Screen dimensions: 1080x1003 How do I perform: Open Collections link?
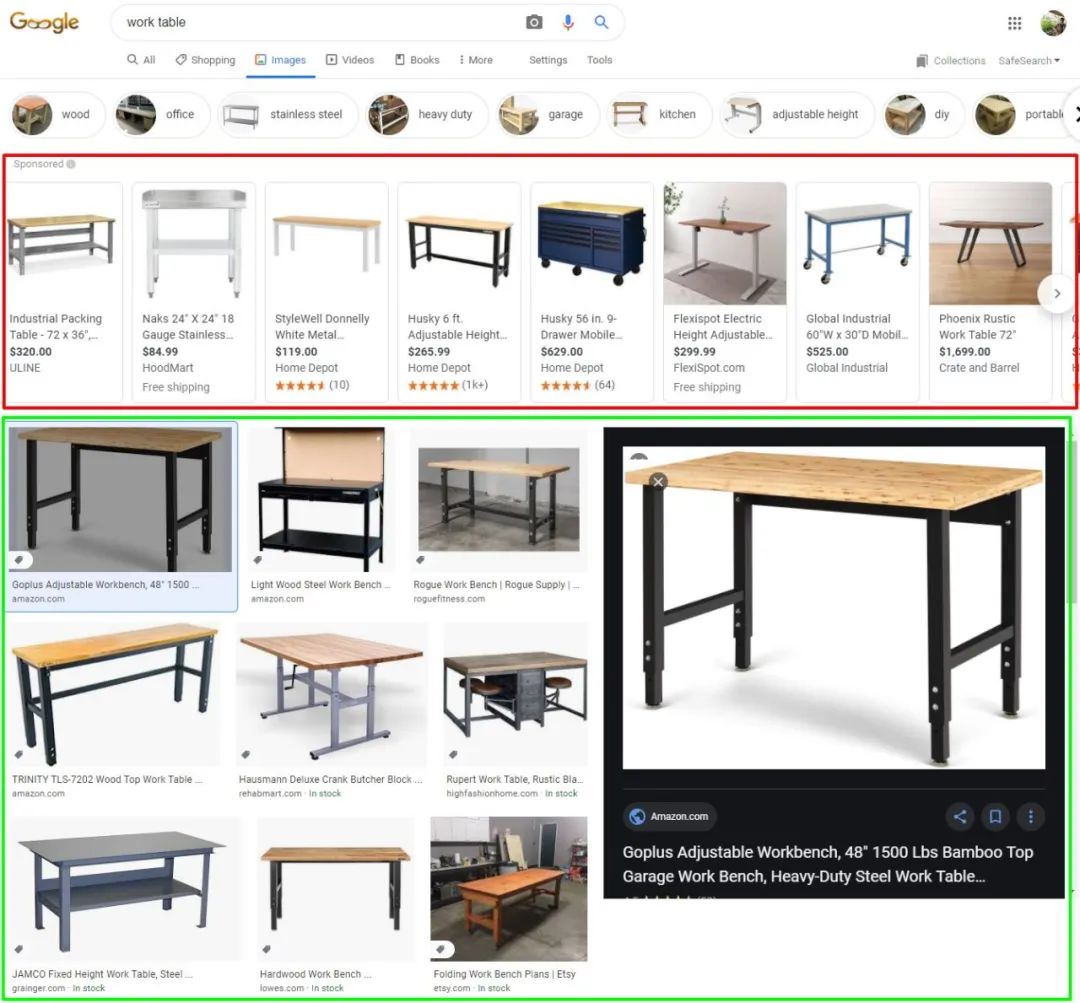[951, 61]
